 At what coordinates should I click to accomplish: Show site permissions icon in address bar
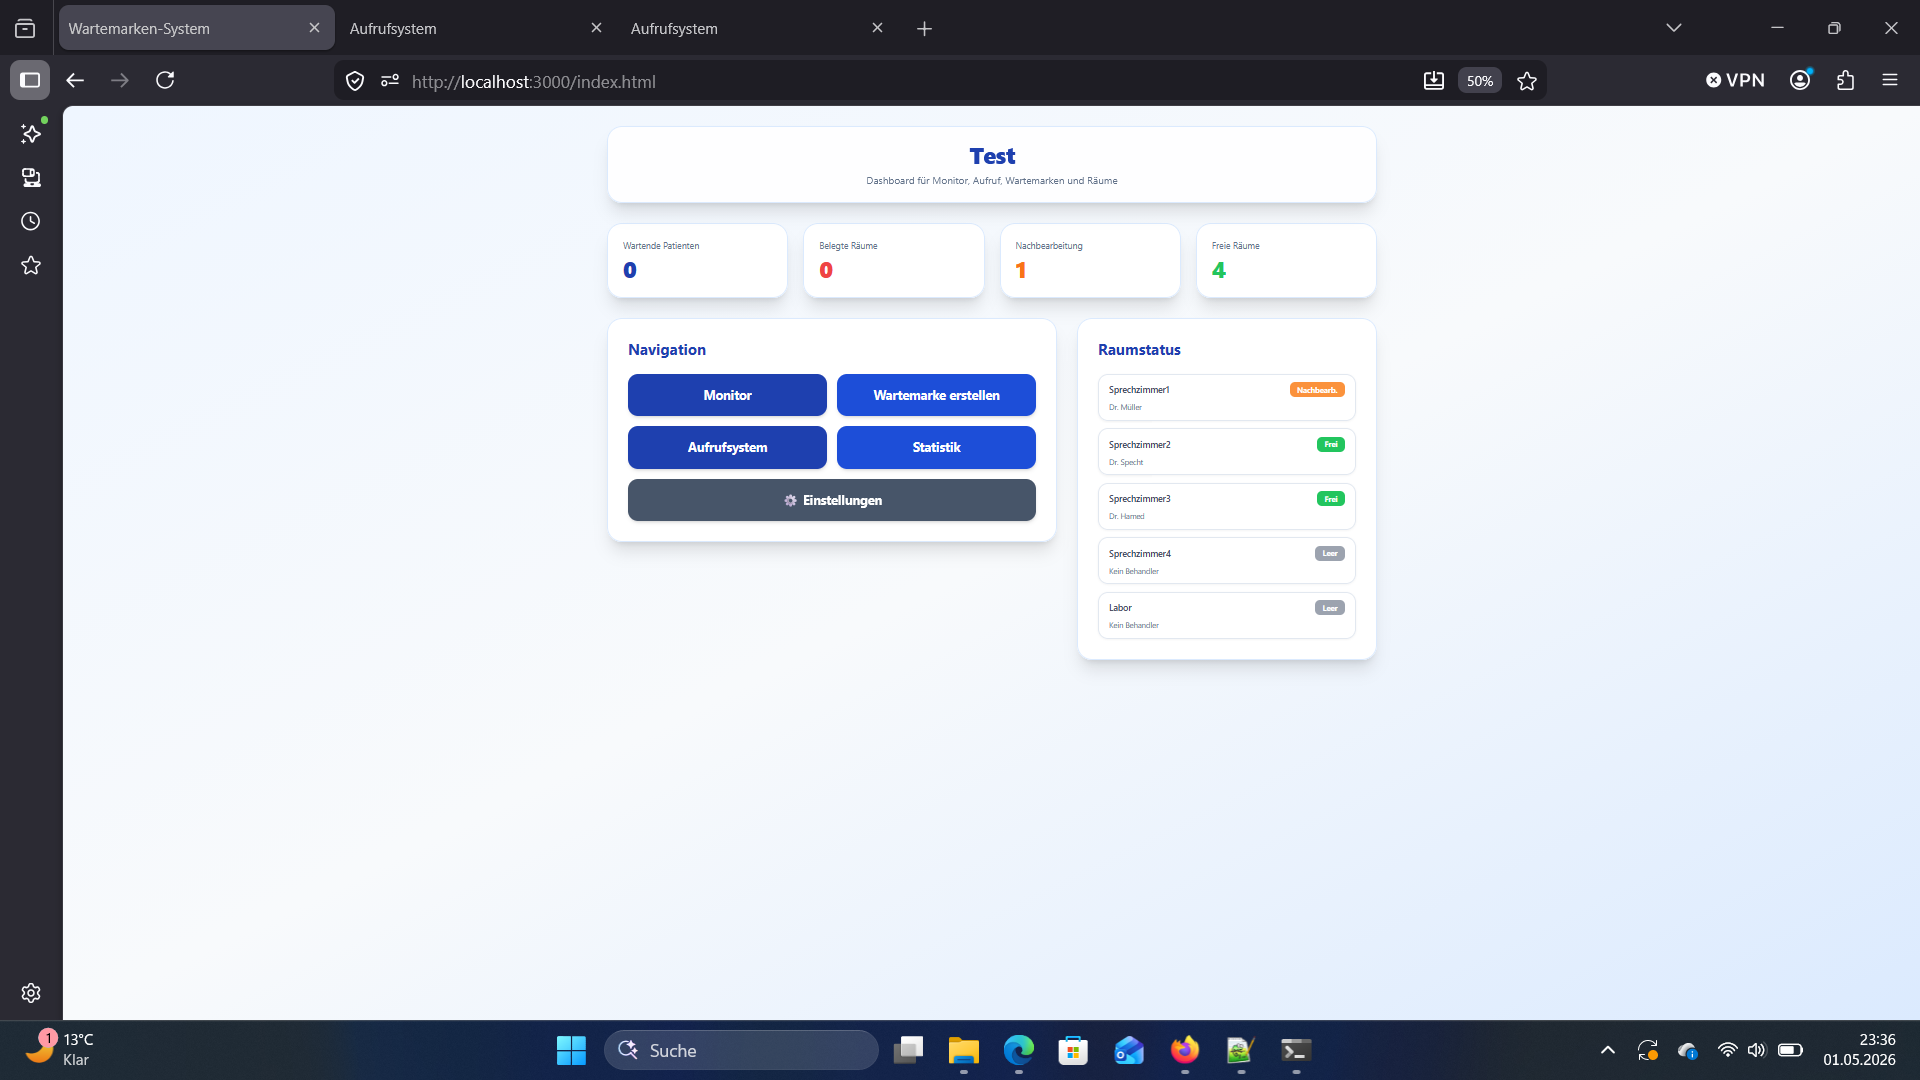390,81
